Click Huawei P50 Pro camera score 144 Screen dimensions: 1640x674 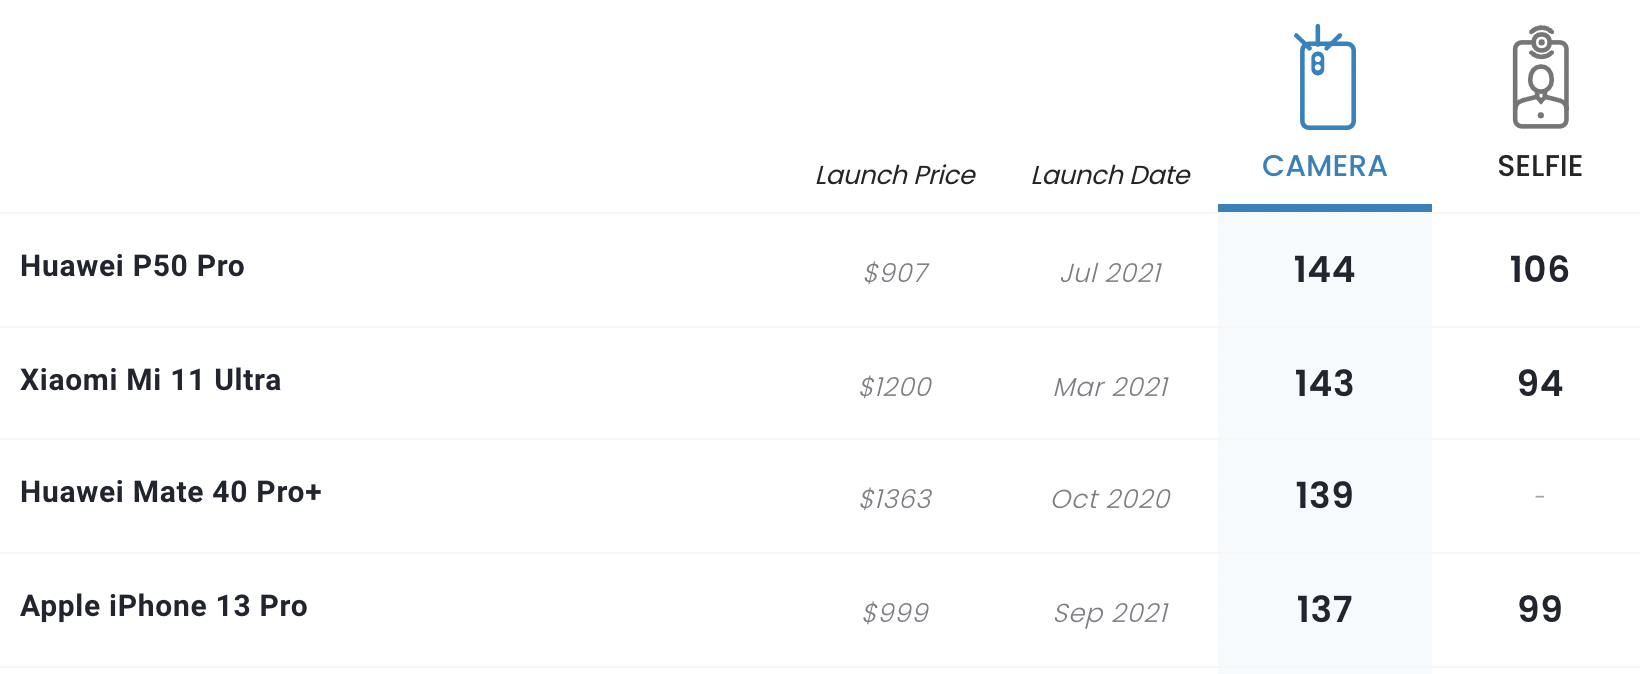pos(1324,269)
